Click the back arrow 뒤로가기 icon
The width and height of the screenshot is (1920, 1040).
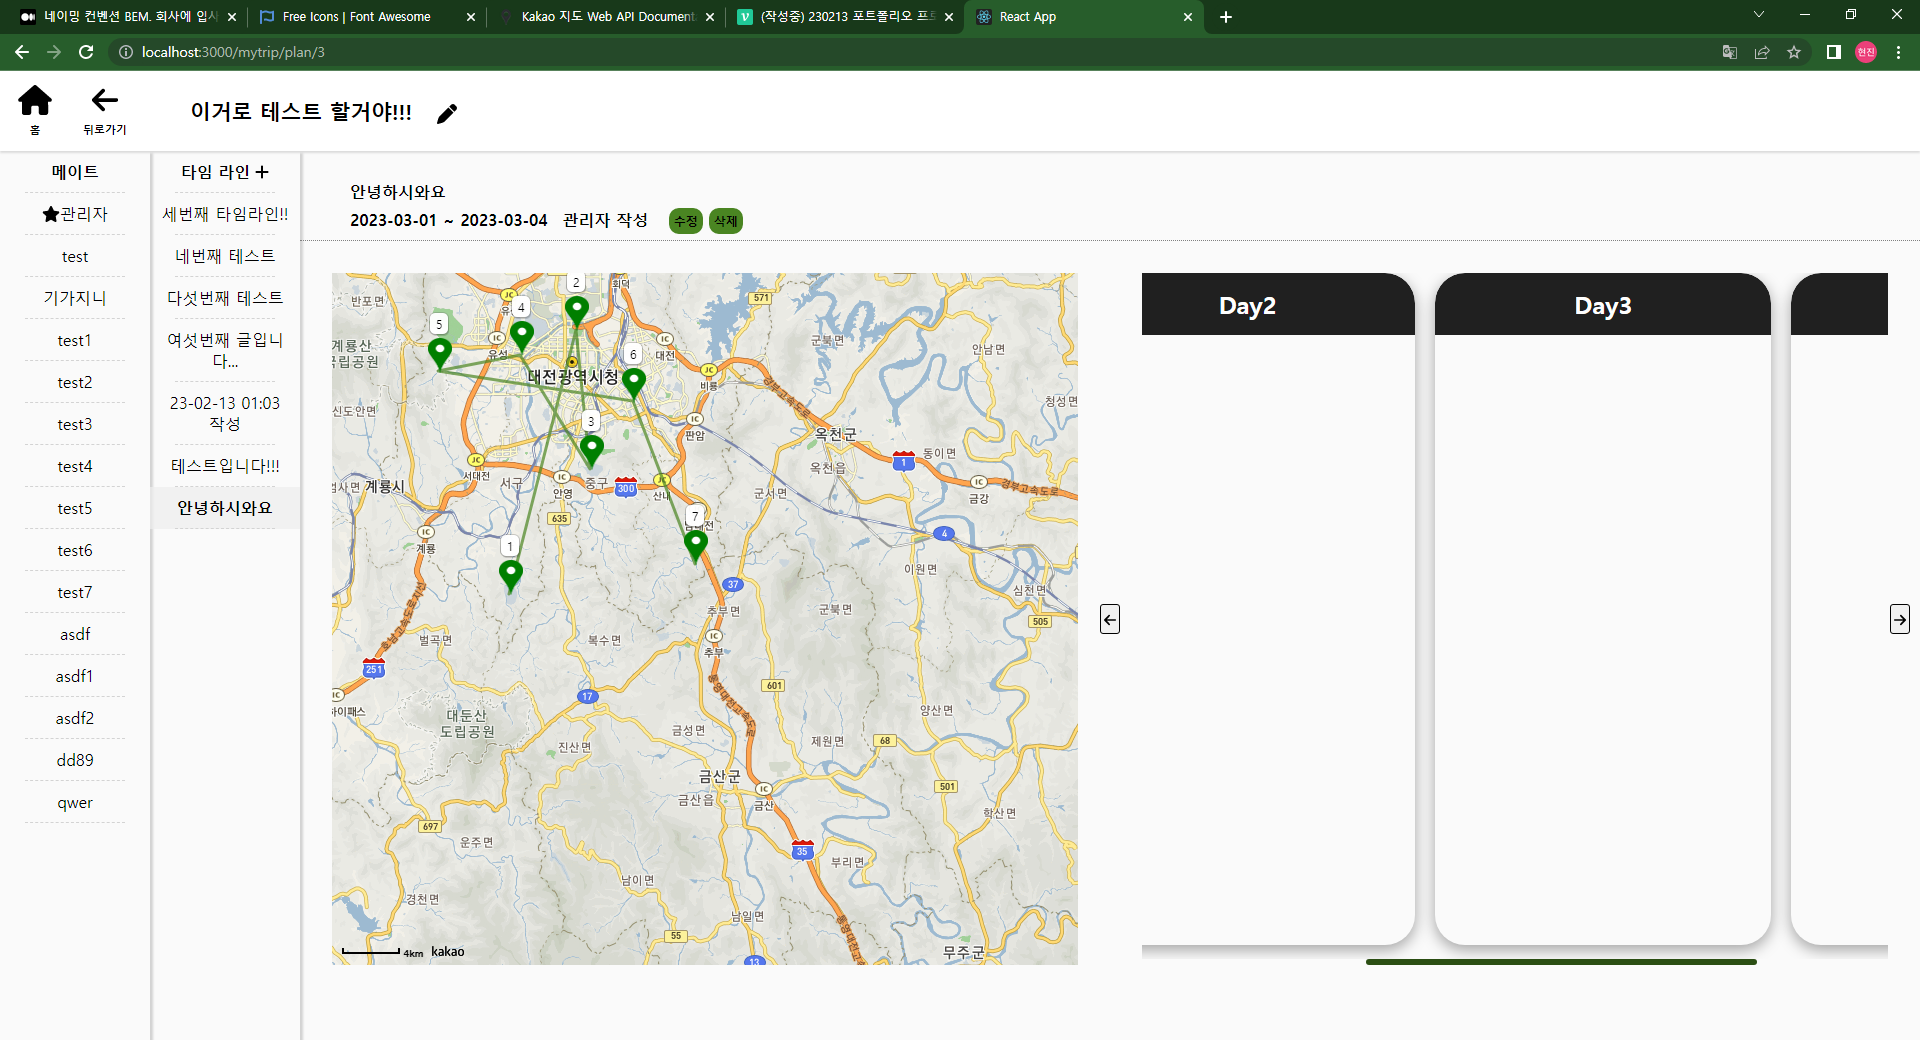pos(104,100)
